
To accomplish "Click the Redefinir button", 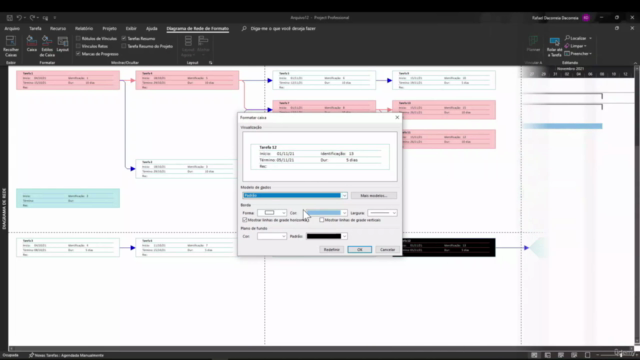I will pos(331,249).
